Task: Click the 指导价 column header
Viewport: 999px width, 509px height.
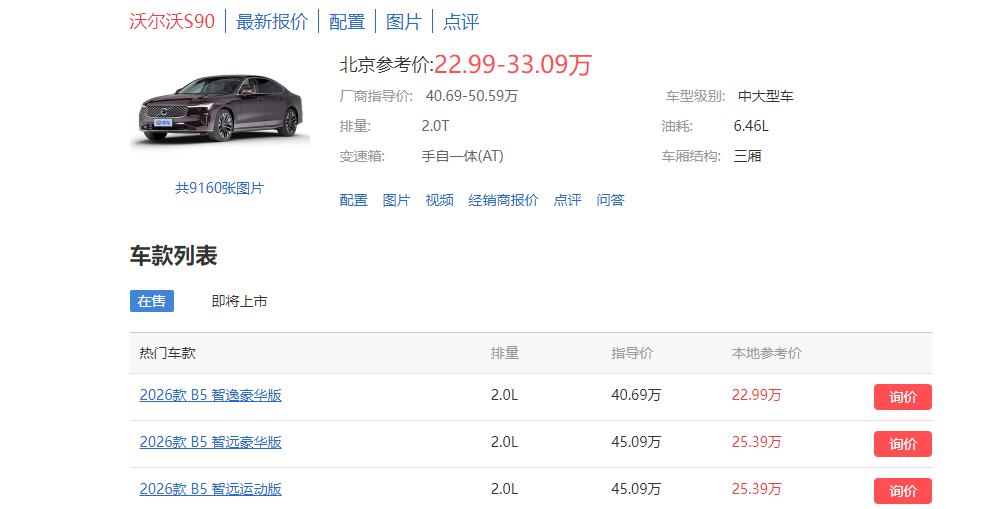Action: 632,353
